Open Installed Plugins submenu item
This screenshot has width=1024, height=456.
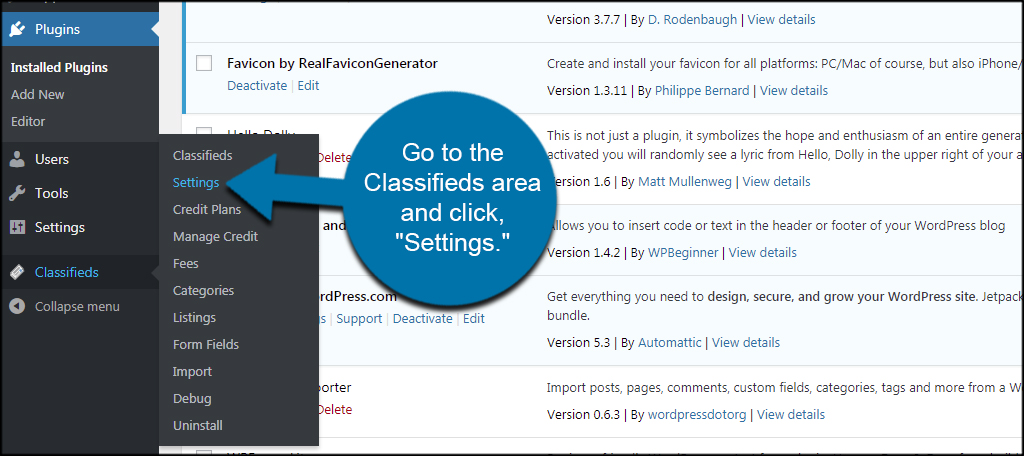[59, 68]
